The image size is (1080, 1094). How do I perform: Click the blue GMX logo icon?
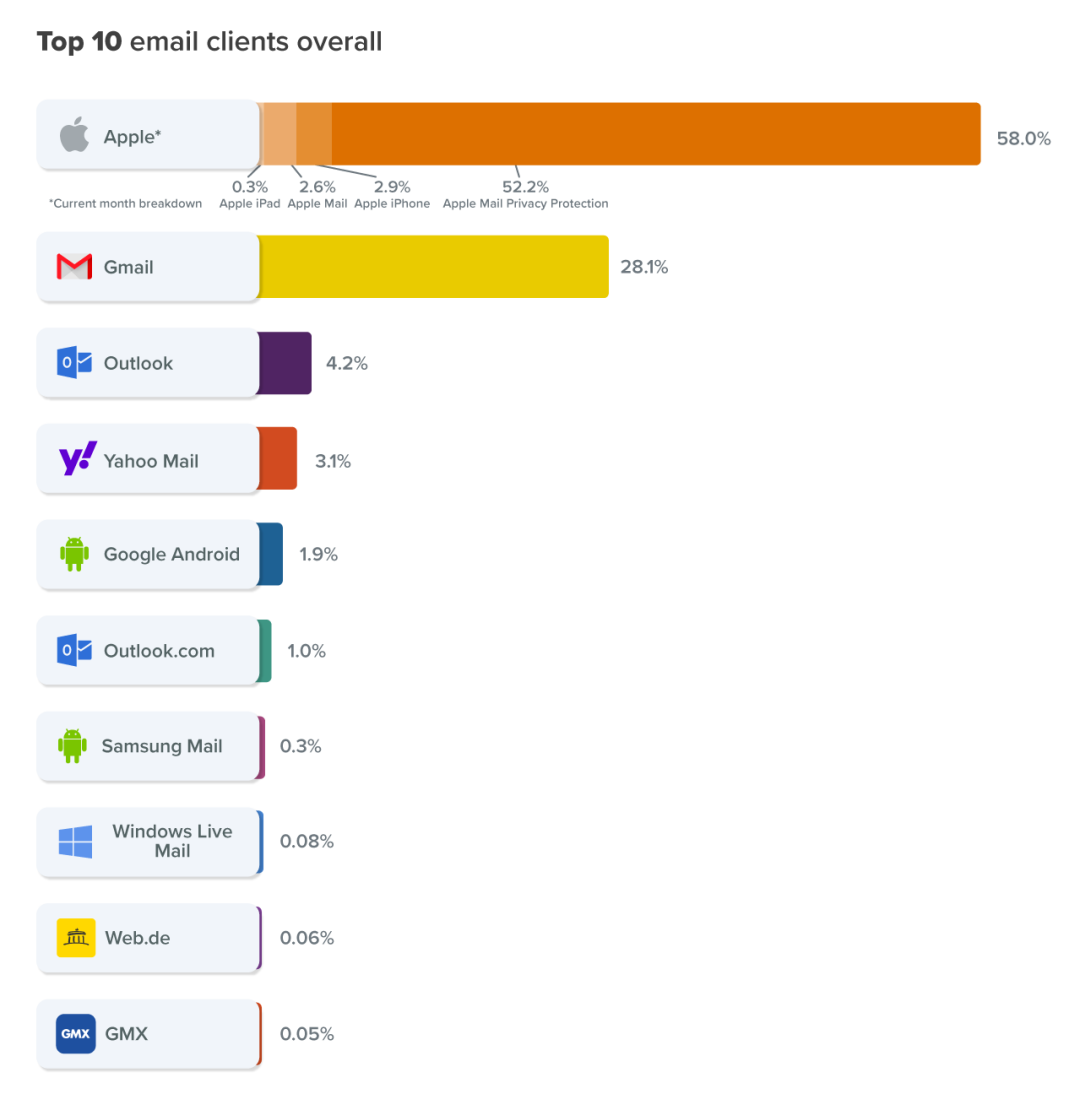tap(76, 1033)
